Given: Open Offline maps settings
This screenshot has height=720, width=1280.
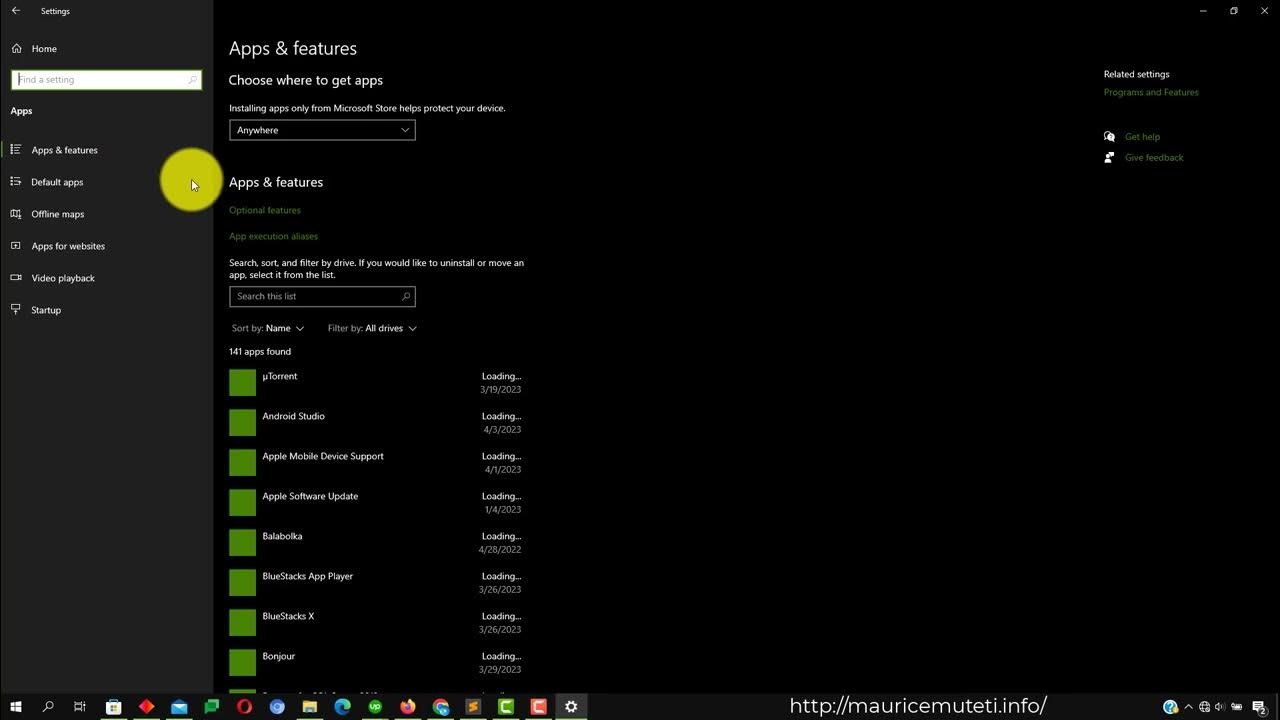Looking at the screenshot, I should pos(58,214).
